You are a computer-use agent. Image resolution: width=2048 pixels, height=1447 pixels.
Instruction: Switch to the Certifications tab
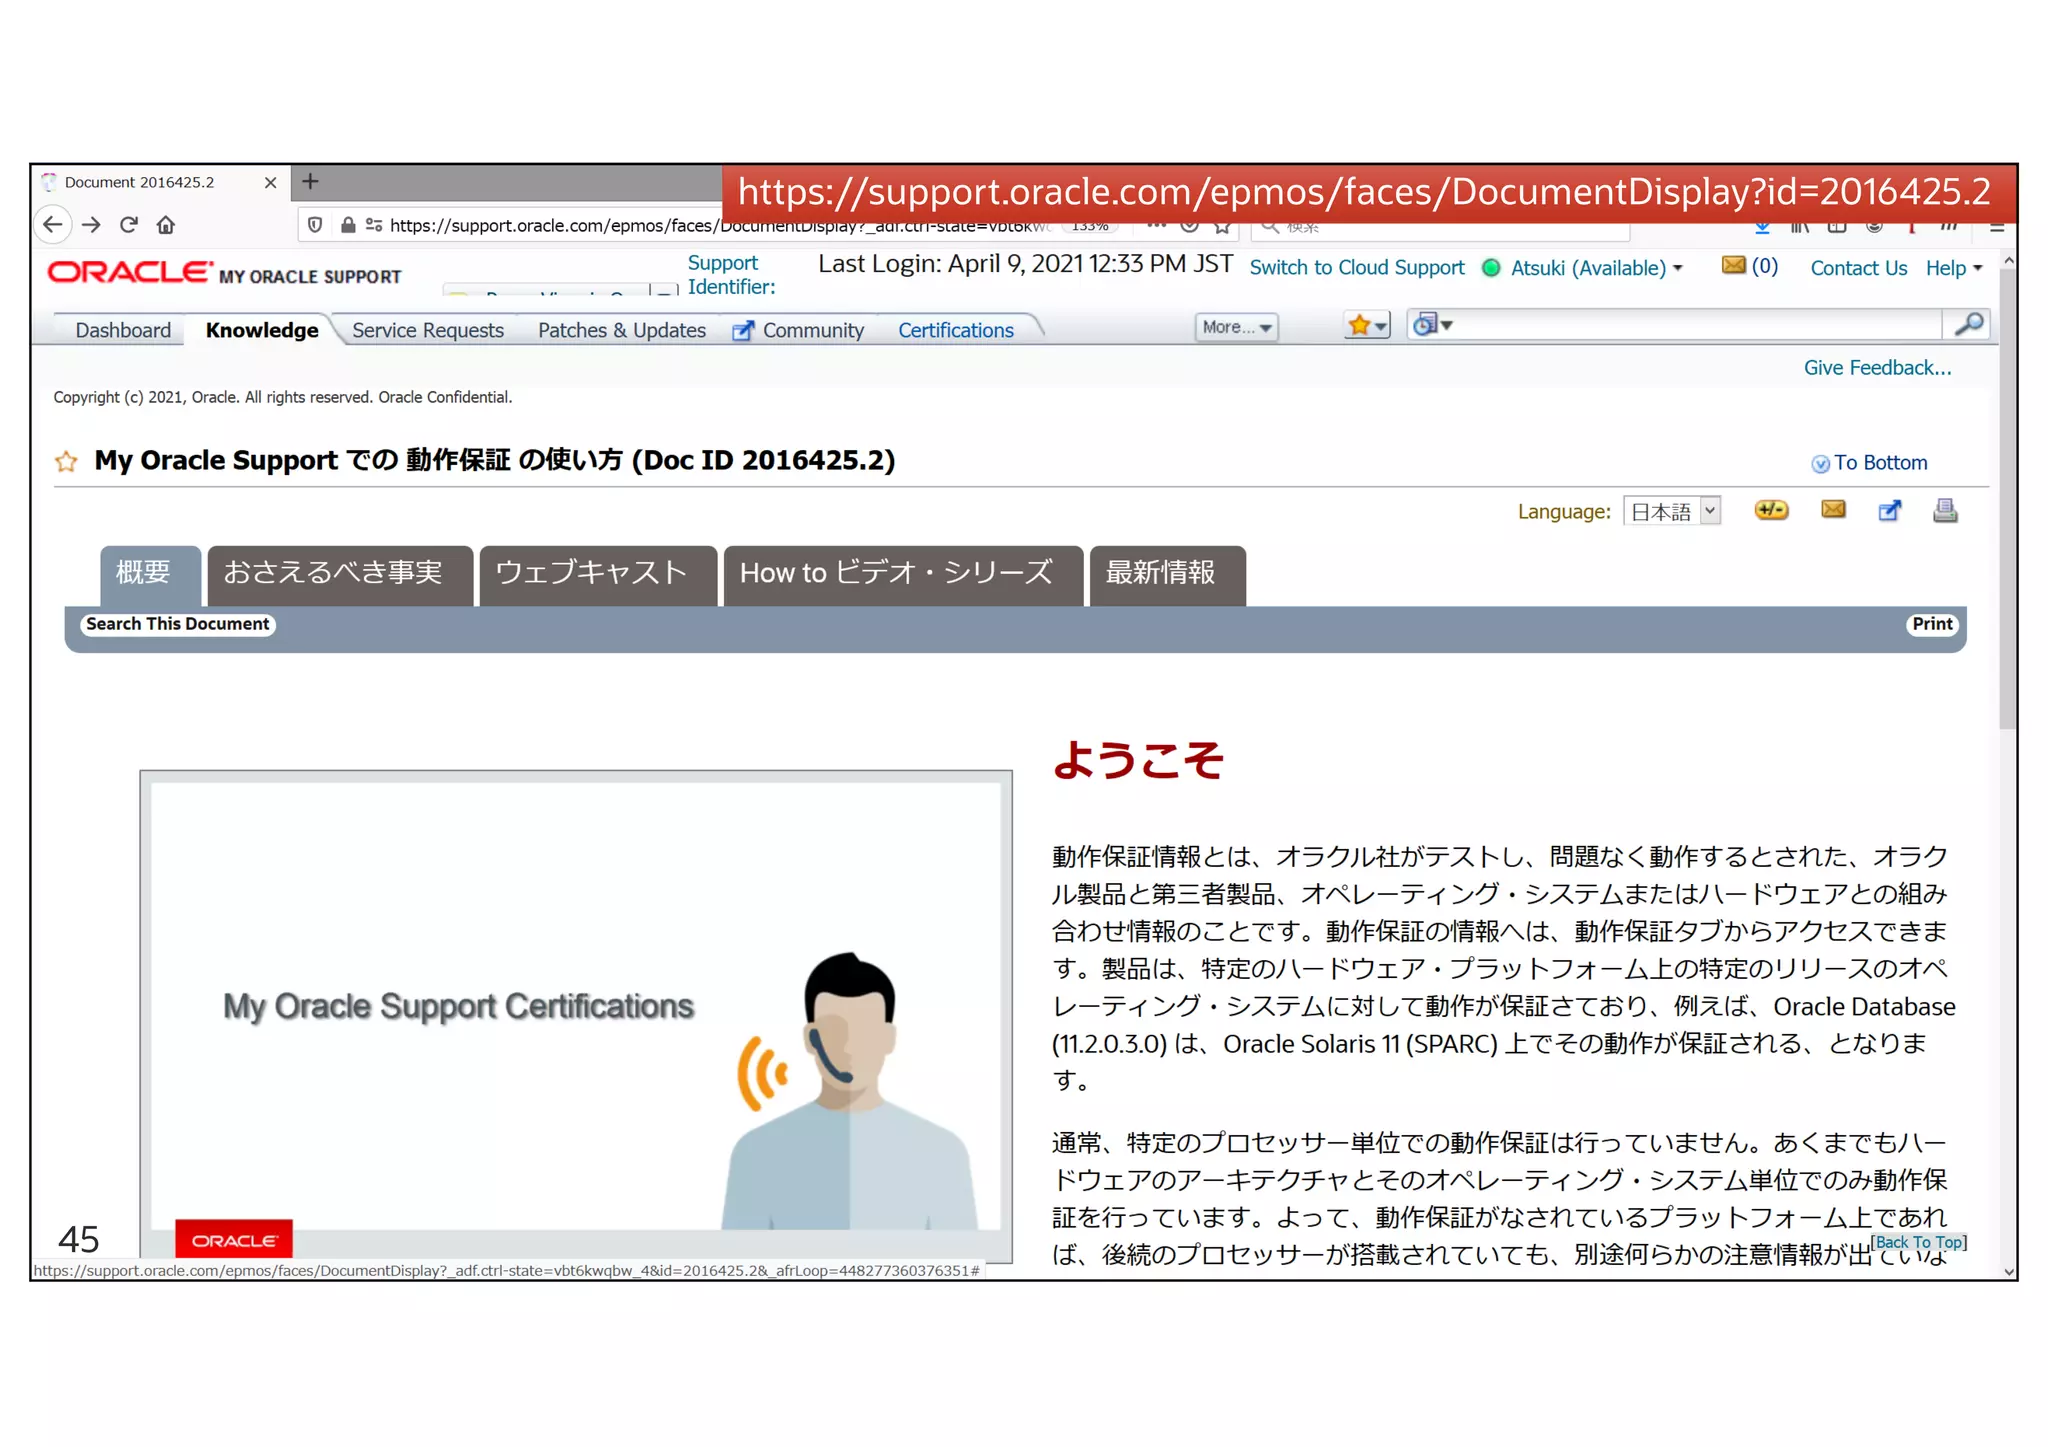coord(955,330)
